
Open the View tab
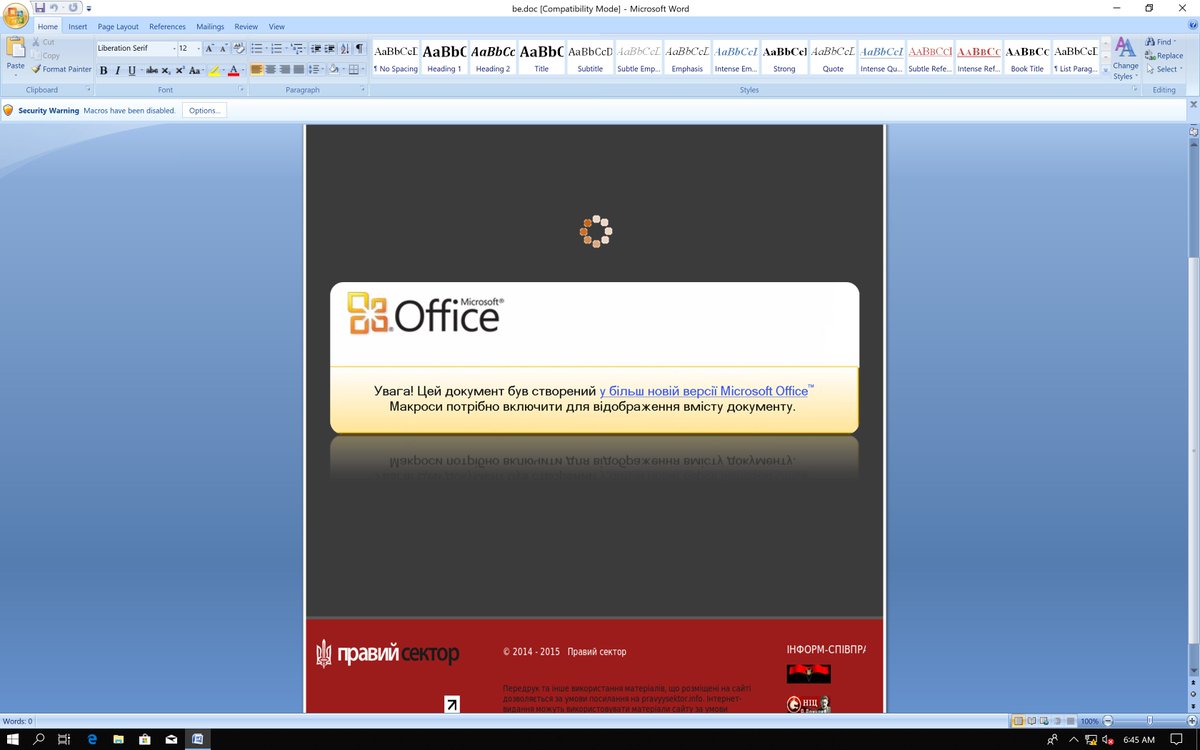pos(277,27)
